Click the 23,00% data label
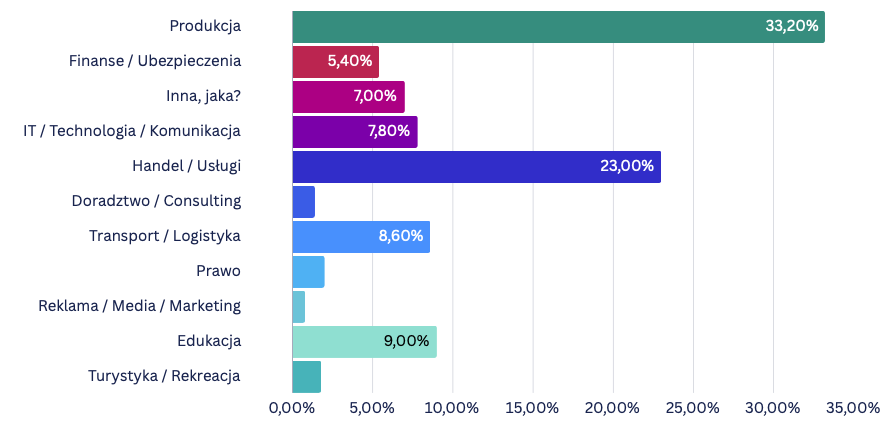895x434 pixels. click(x=627, y=167)
